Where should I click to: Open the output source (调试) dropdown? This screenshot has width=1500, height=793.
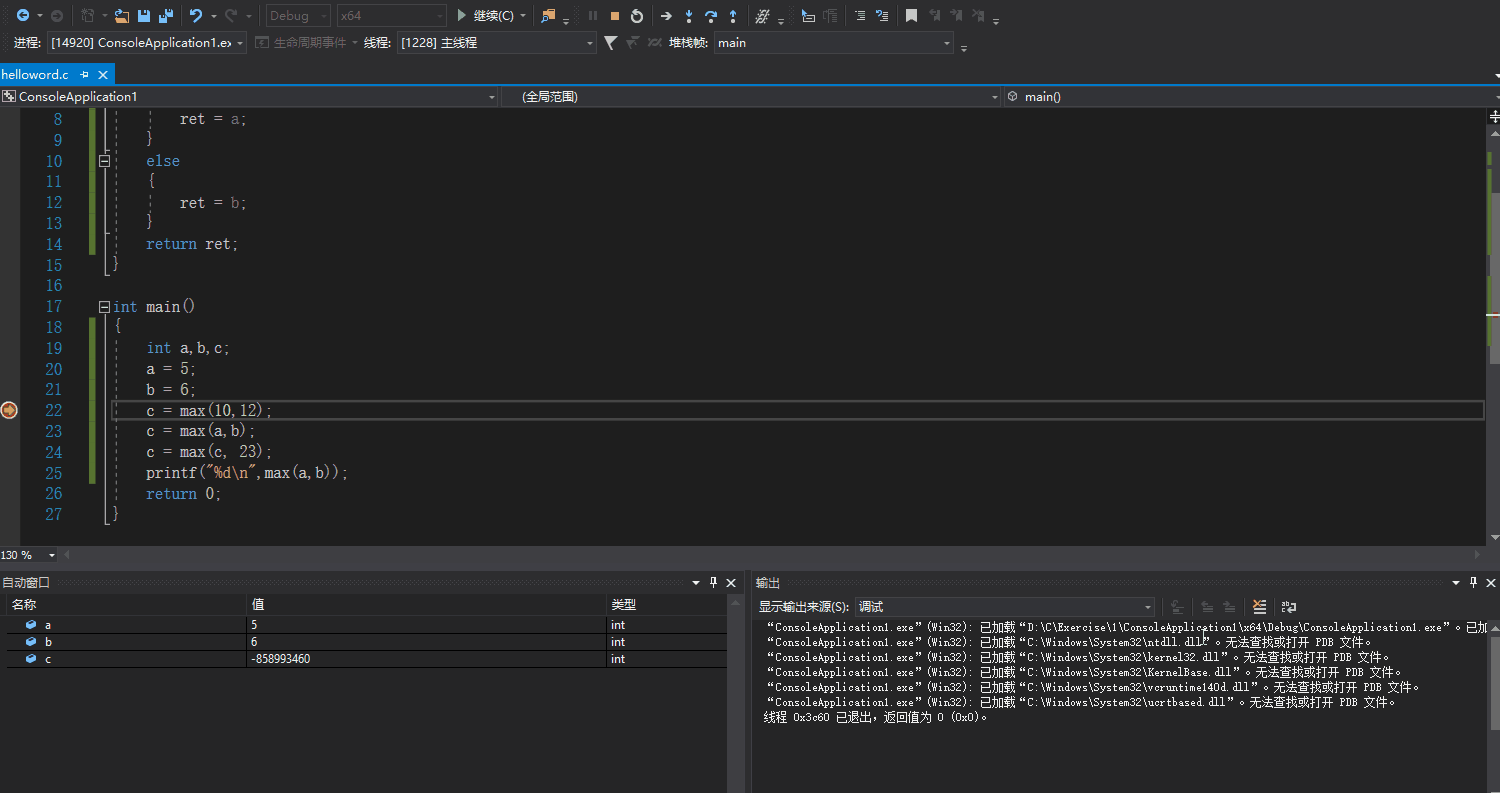pos(1005,607)
